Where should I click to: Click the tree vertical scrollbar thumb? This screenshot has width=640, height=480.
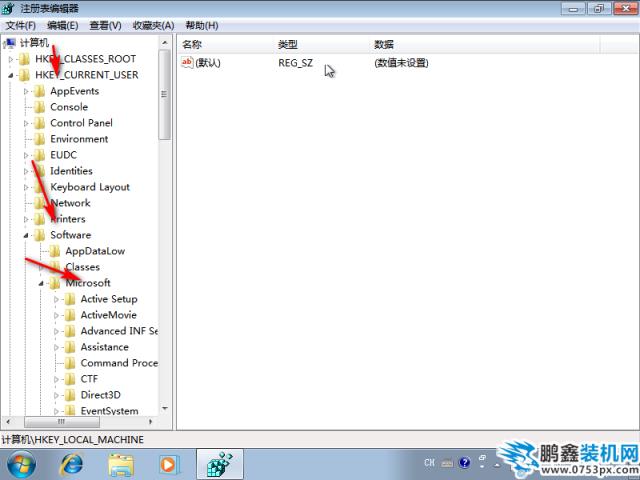point(165,95)
